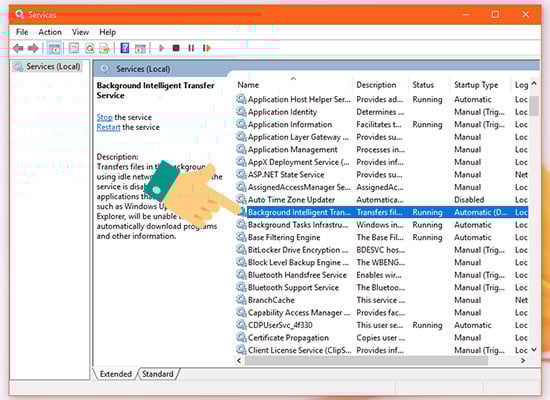Open the Help toolbar icon

[x=125, y=48]
